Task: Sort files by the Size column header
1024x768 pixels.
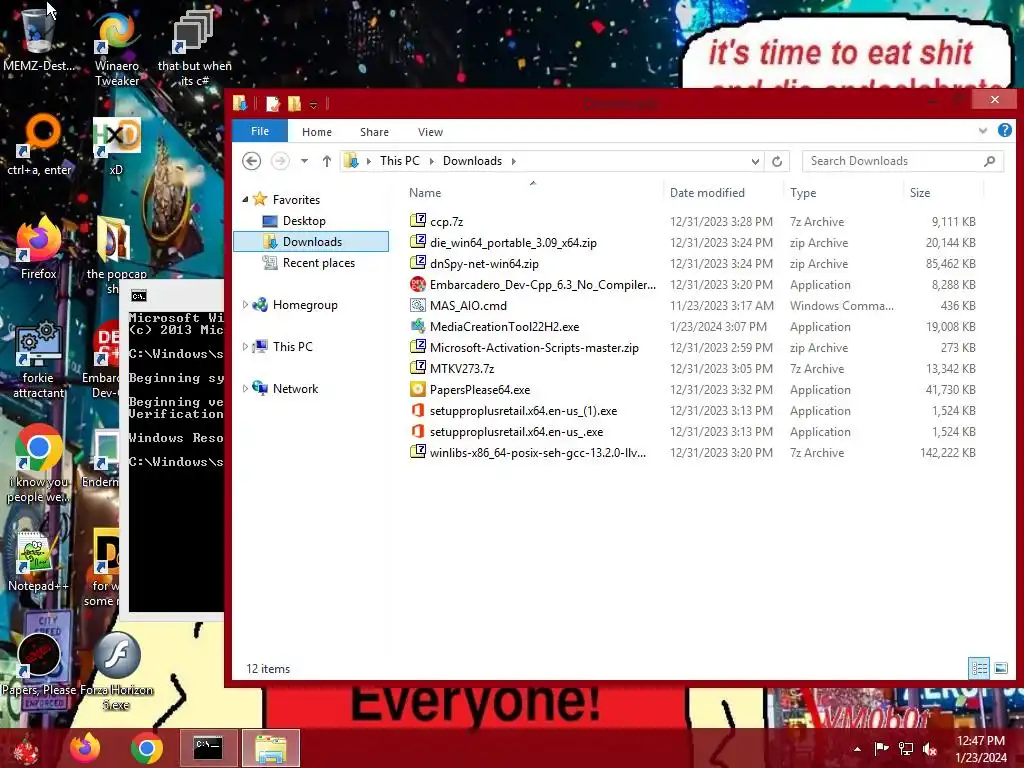Action: coord(944,193)
